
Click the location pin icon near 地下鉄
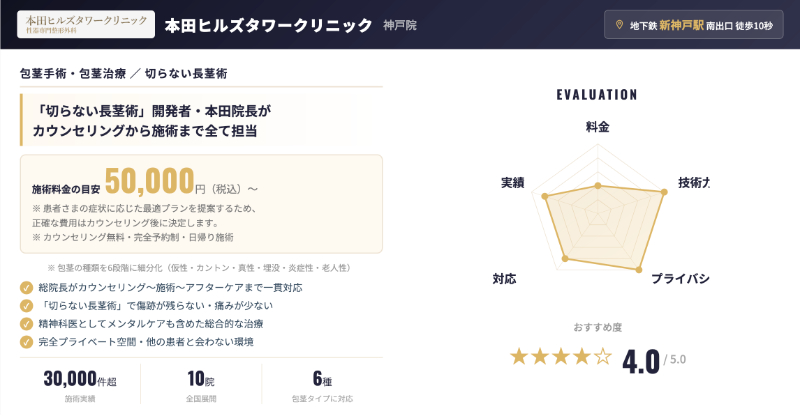tap(618, 25)
